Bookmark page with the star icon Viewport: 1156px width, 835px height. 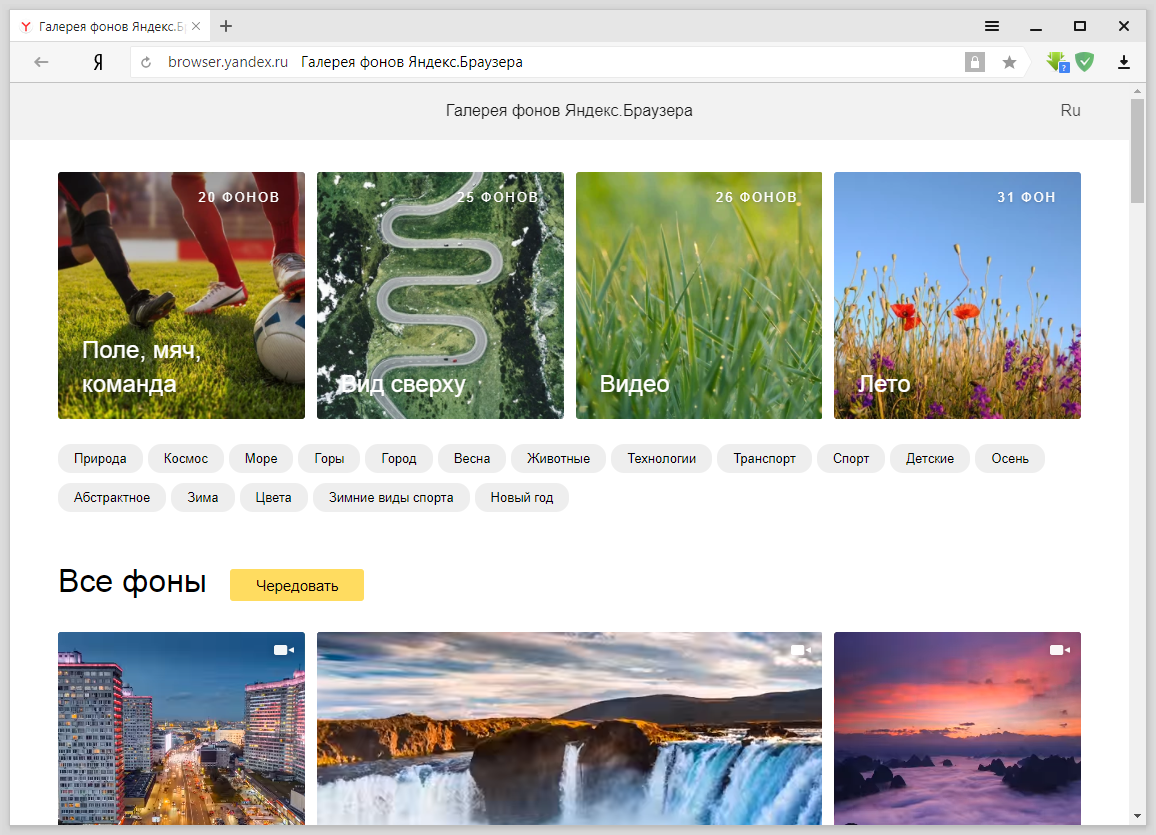(1009, 62)
